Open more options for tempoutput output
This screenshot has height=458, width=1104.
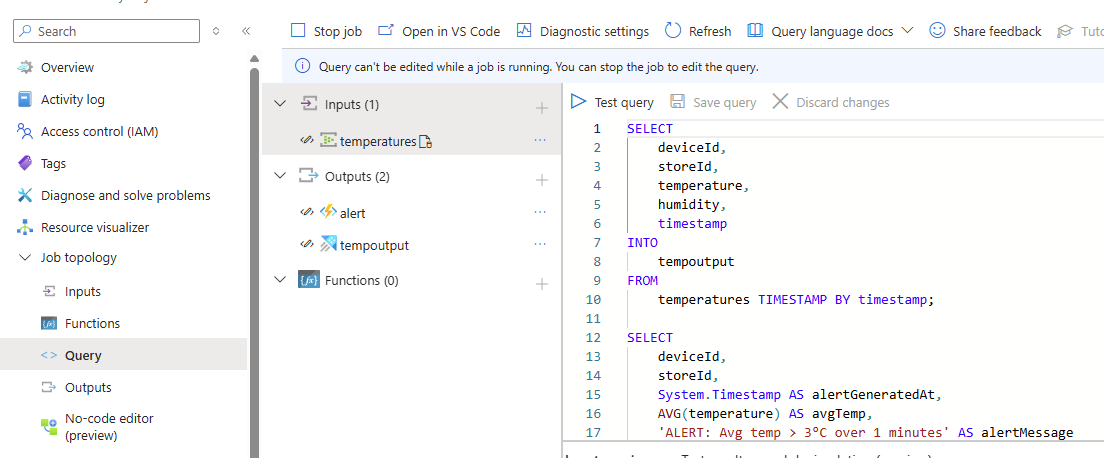coord(540,244)
